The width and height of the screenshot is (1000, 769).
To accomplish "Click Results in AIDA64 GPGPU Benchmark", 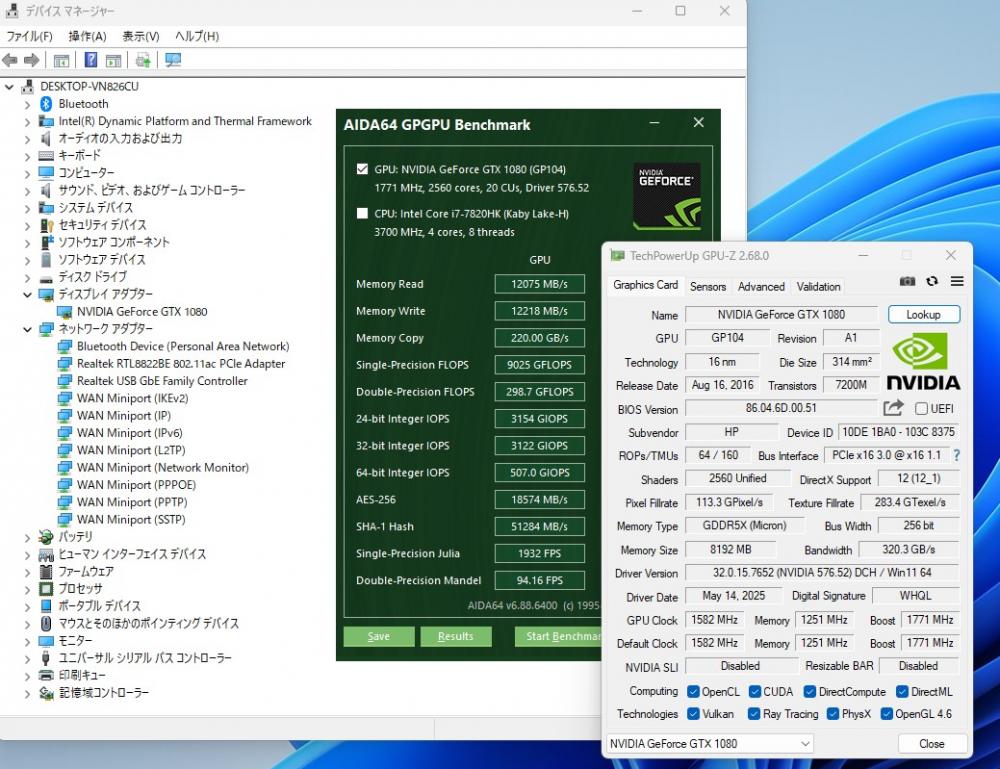I will coord(455,636).
